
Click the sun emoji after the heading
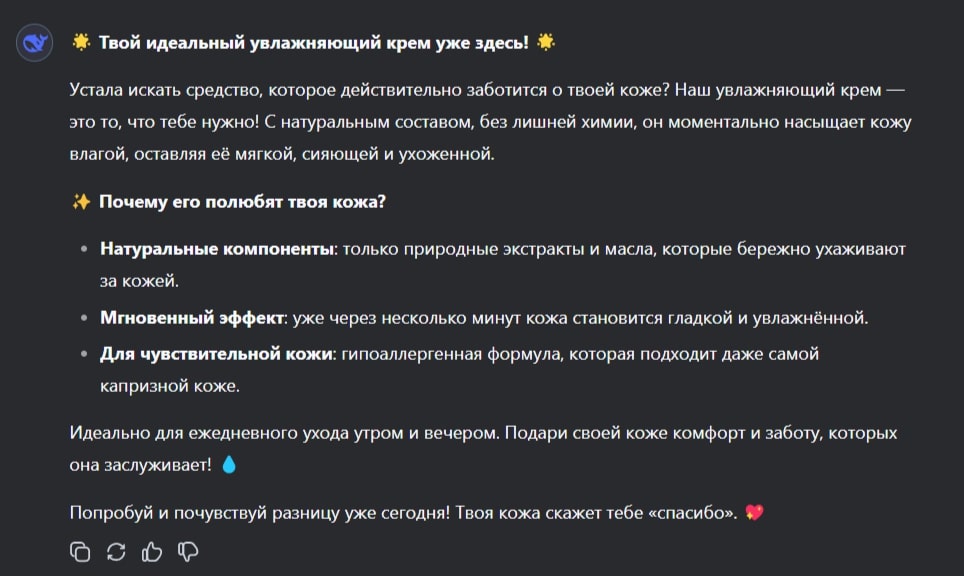[x=545, y=42]
